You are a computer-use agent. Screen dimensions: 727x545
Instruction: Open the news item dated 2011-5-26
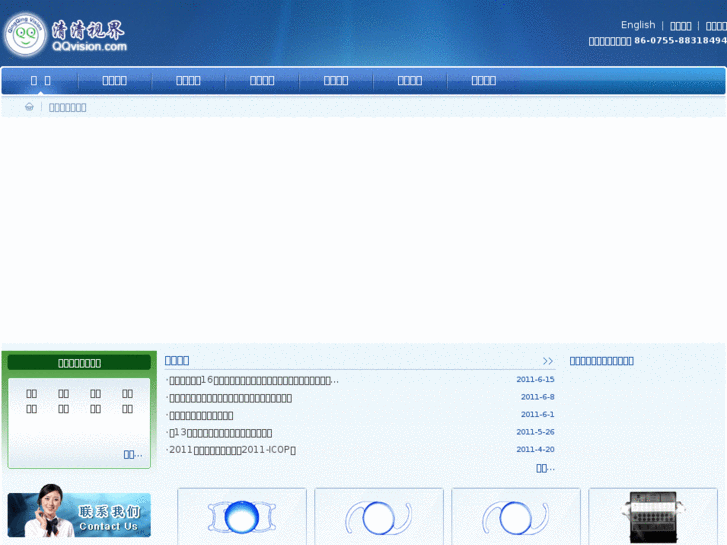click(220, 433)
